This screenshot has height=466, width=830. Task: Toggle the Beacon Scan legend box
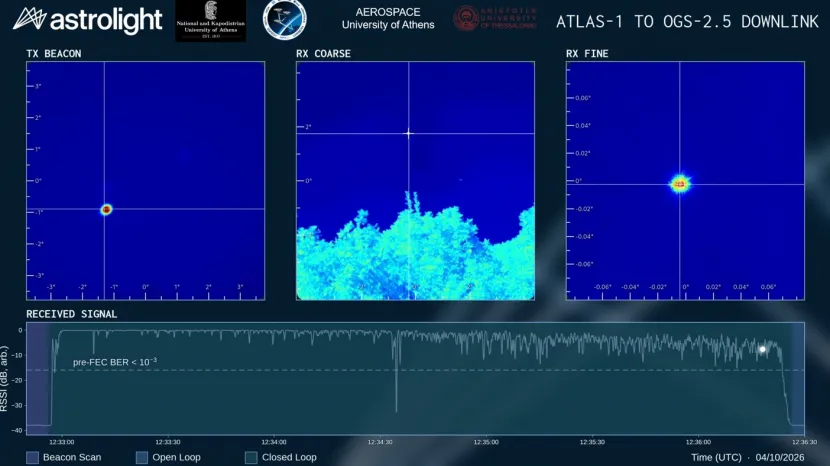[x=32, y=458]
